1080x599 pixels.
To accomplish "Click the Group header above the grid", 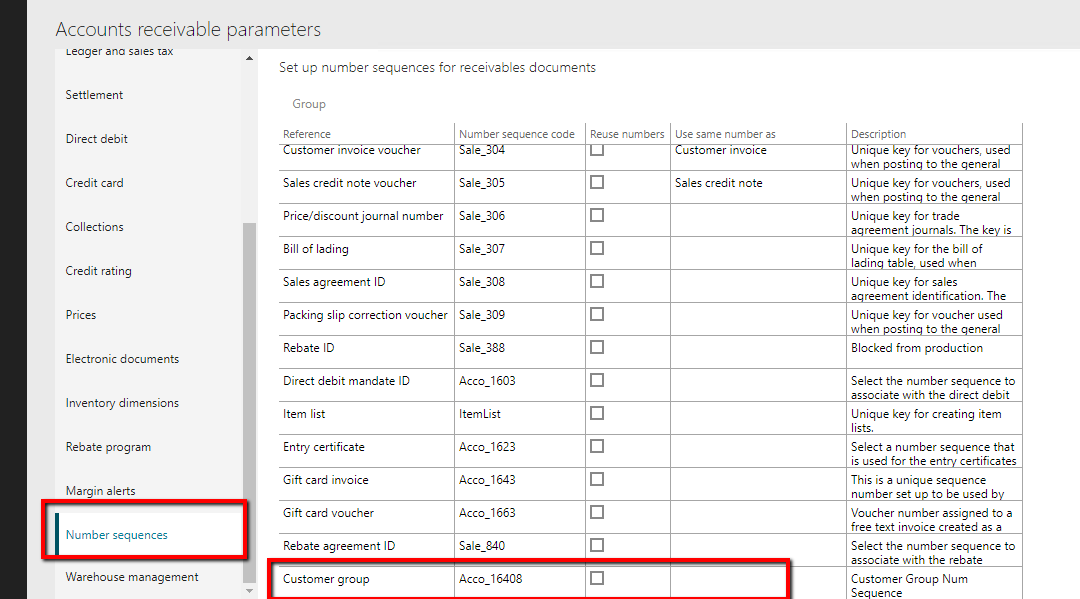I will (309, 104).
